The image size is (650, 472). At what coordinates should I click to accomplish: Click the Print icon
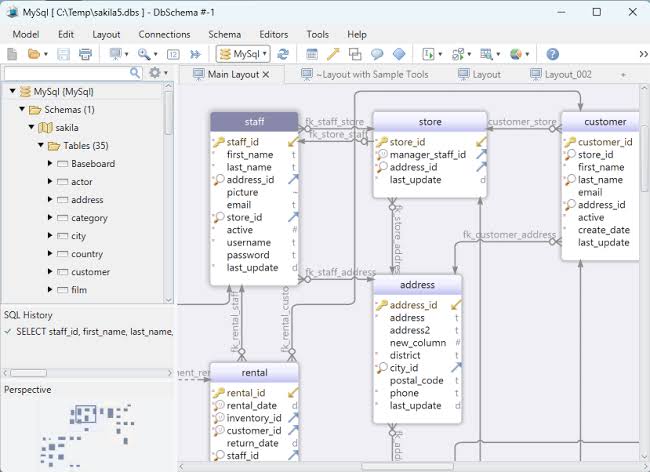click(x=85, y=54)
